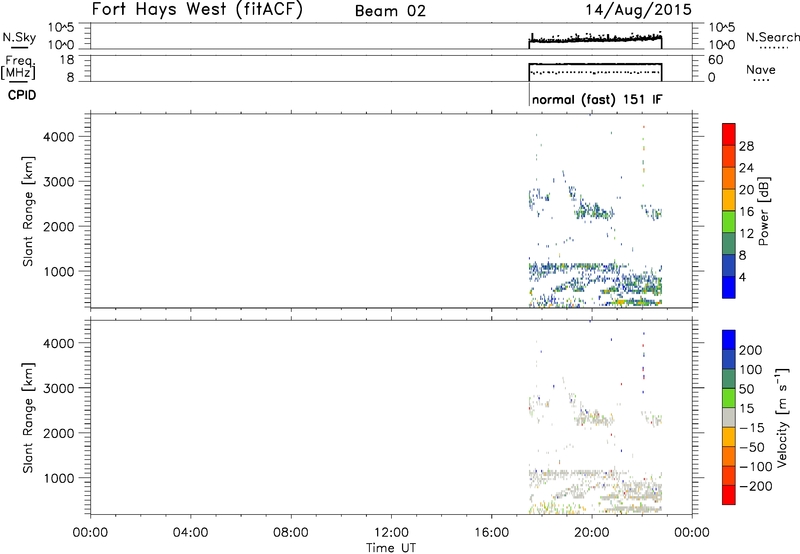Image resolution: width=800 pixels, height=554 pixels.
Task: Click the '-100' tick on the Velocity color bar
Action: pos(756,467)
